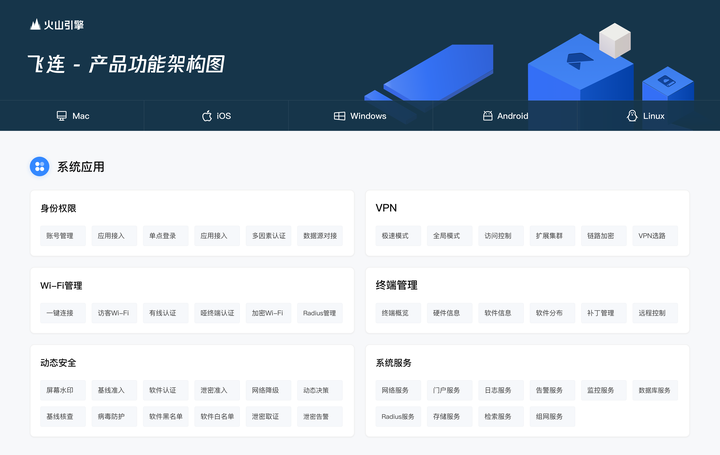The image size is (720, 455).
Task: Open the 账号管理 feature tag
Action: tap(60, 236)
